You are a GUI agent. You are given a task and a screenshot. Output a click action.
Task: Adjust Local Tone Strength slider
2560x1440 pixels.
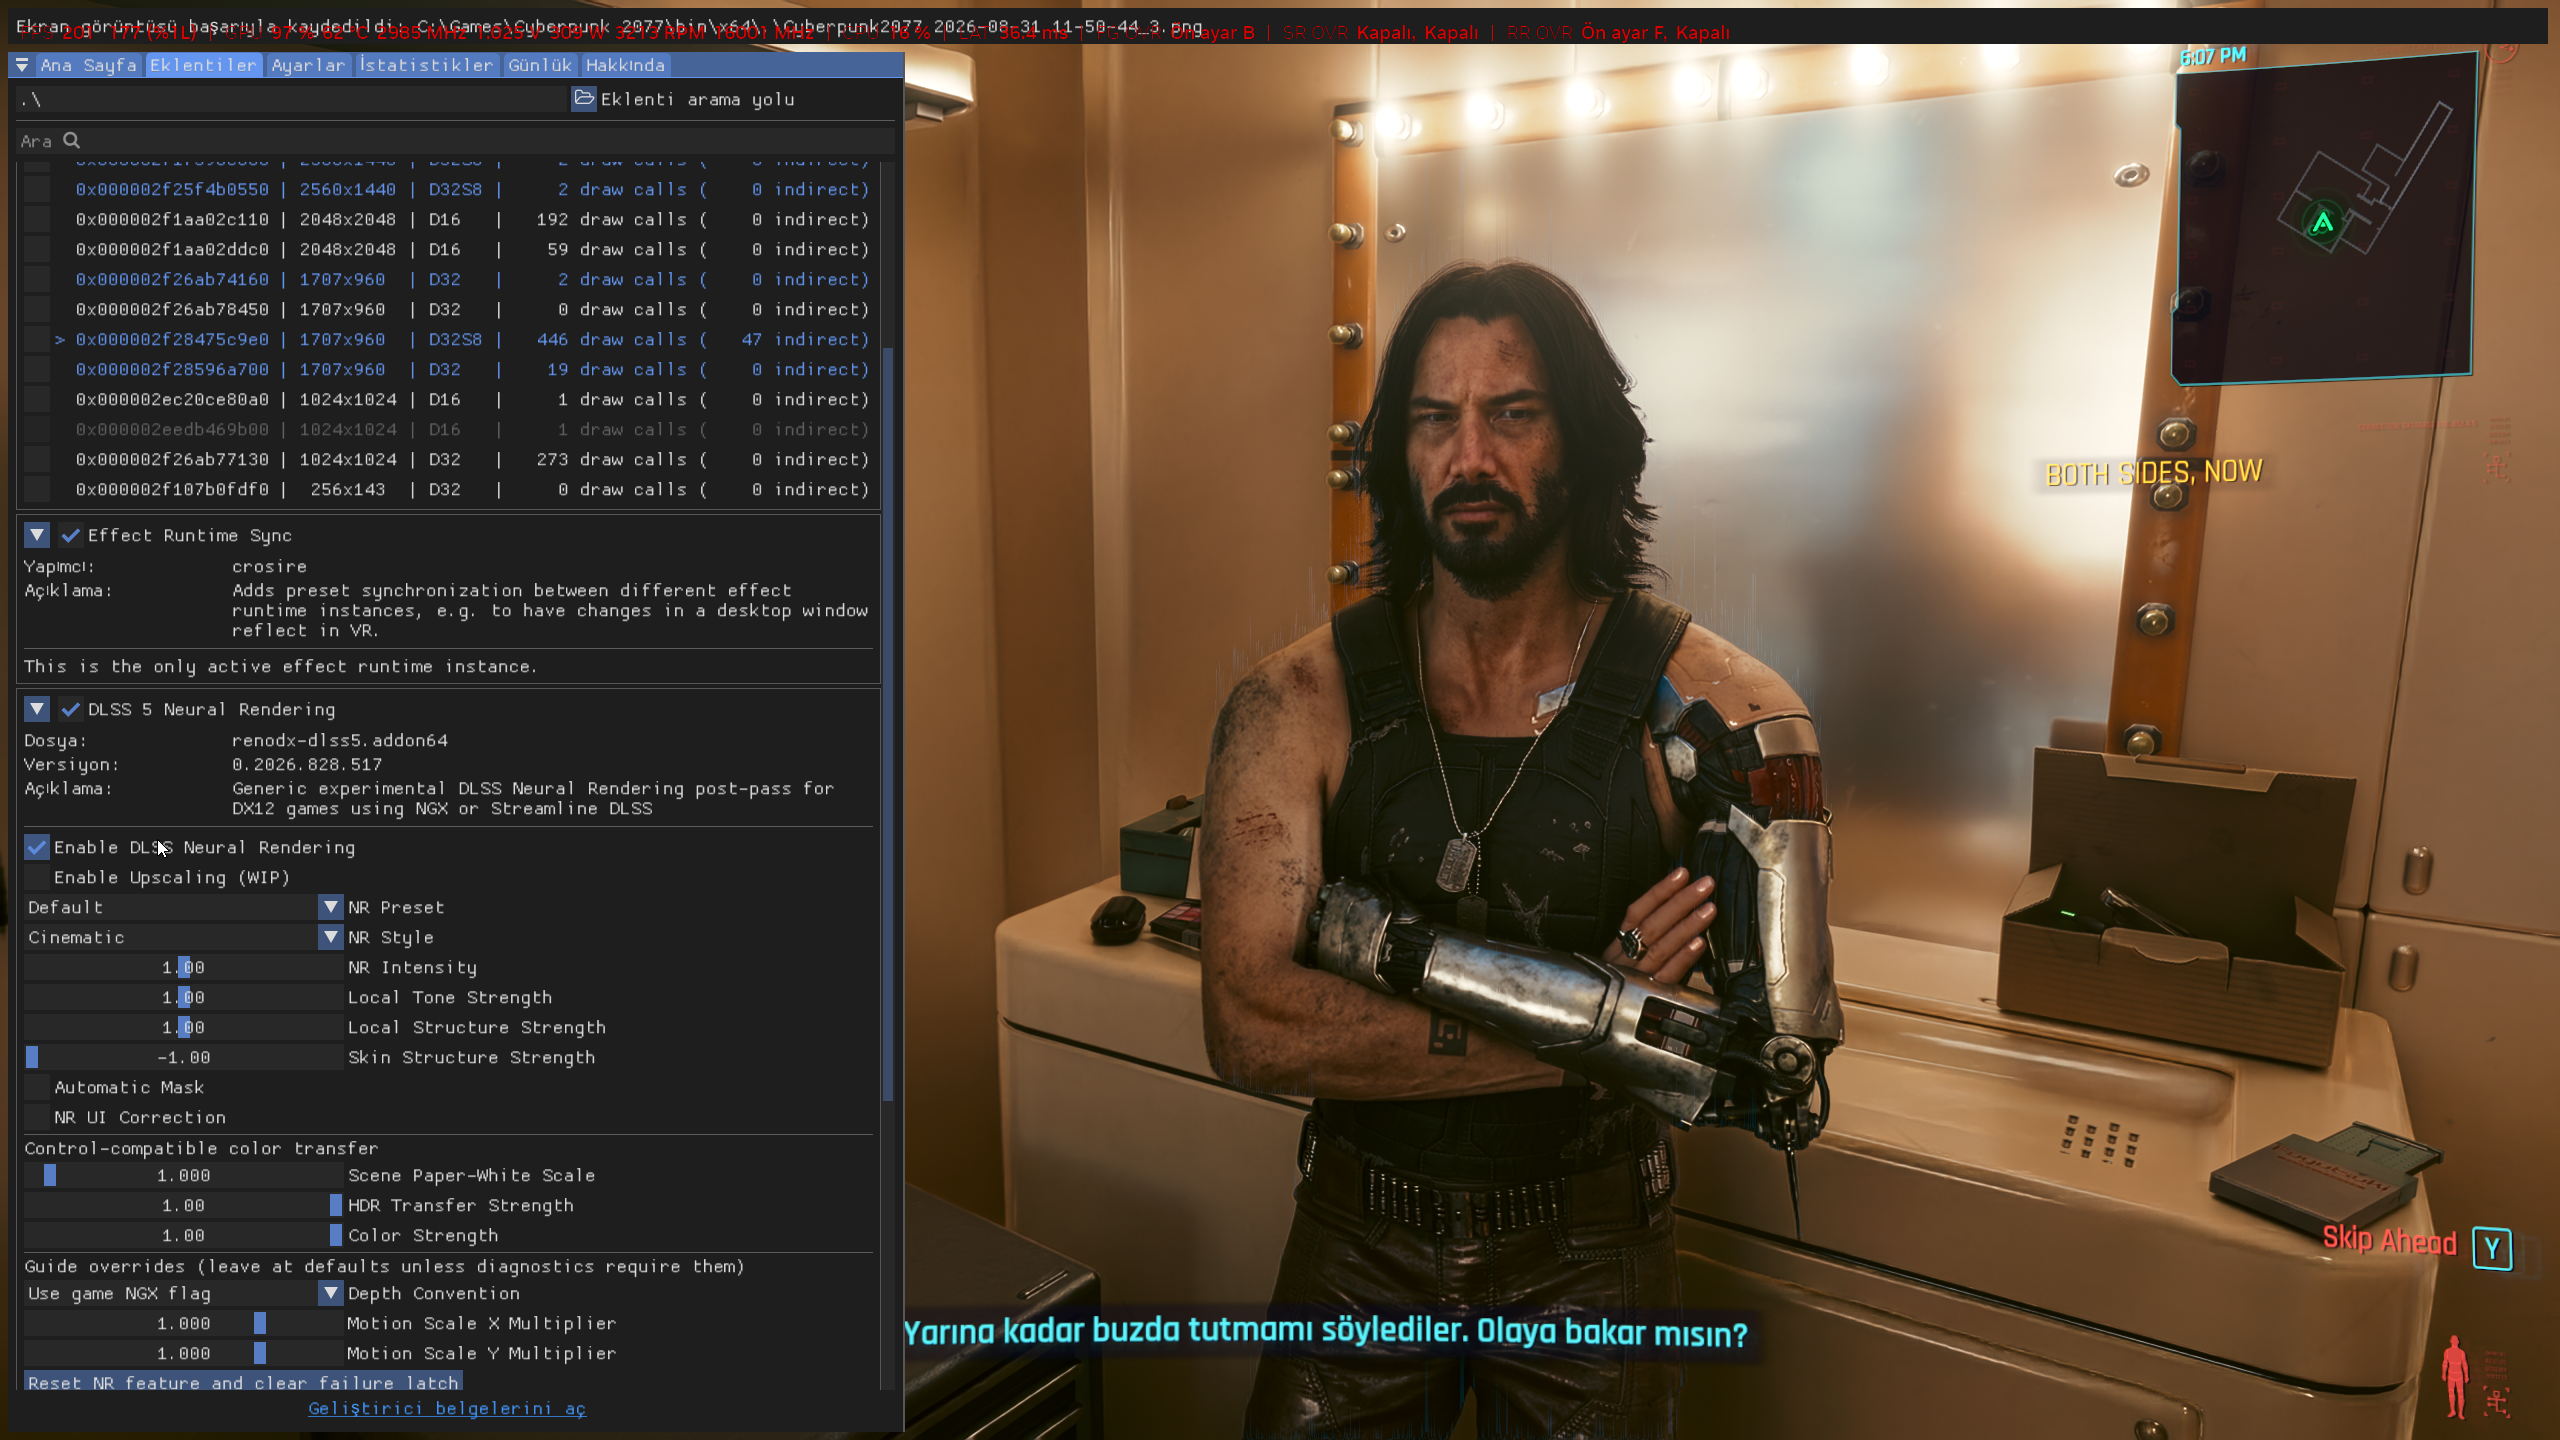coord(184,998)
